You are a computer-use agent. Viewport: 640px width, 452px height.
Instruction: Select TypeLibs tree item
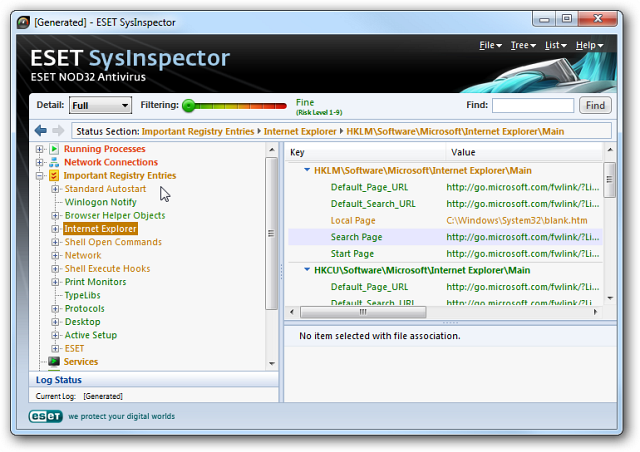[x=82, y=295]
